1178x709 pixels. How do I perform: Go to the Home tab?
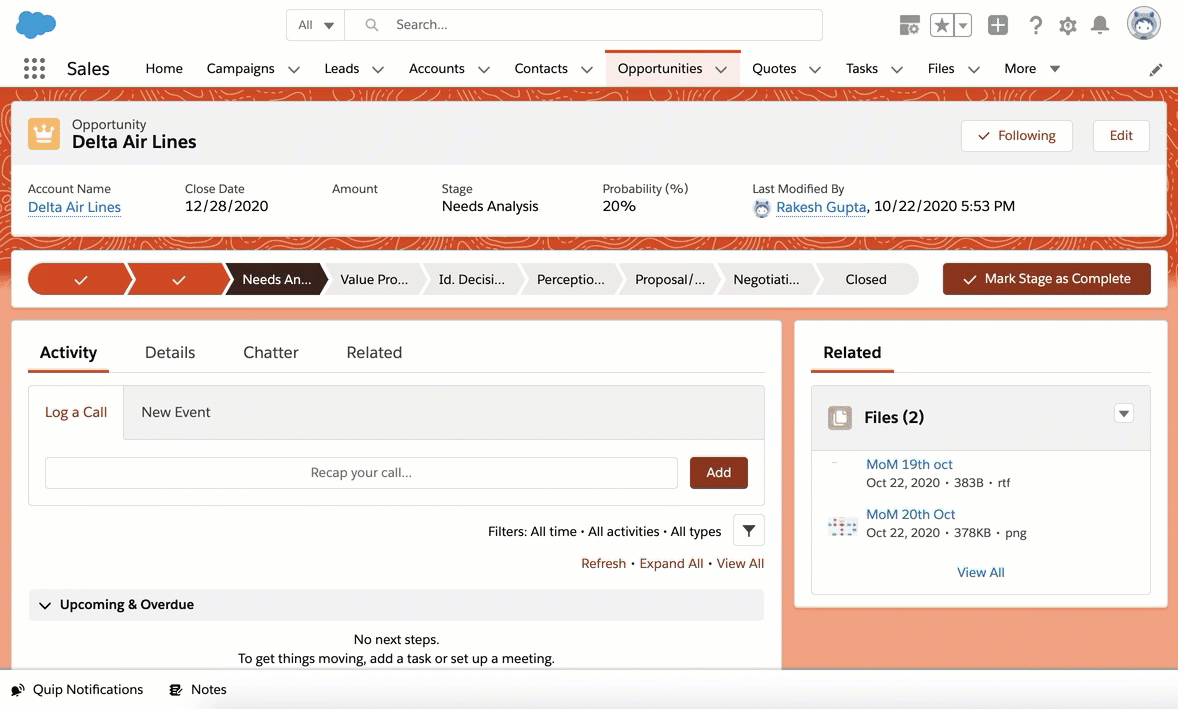pyautogui.click(x=164, y=68)
